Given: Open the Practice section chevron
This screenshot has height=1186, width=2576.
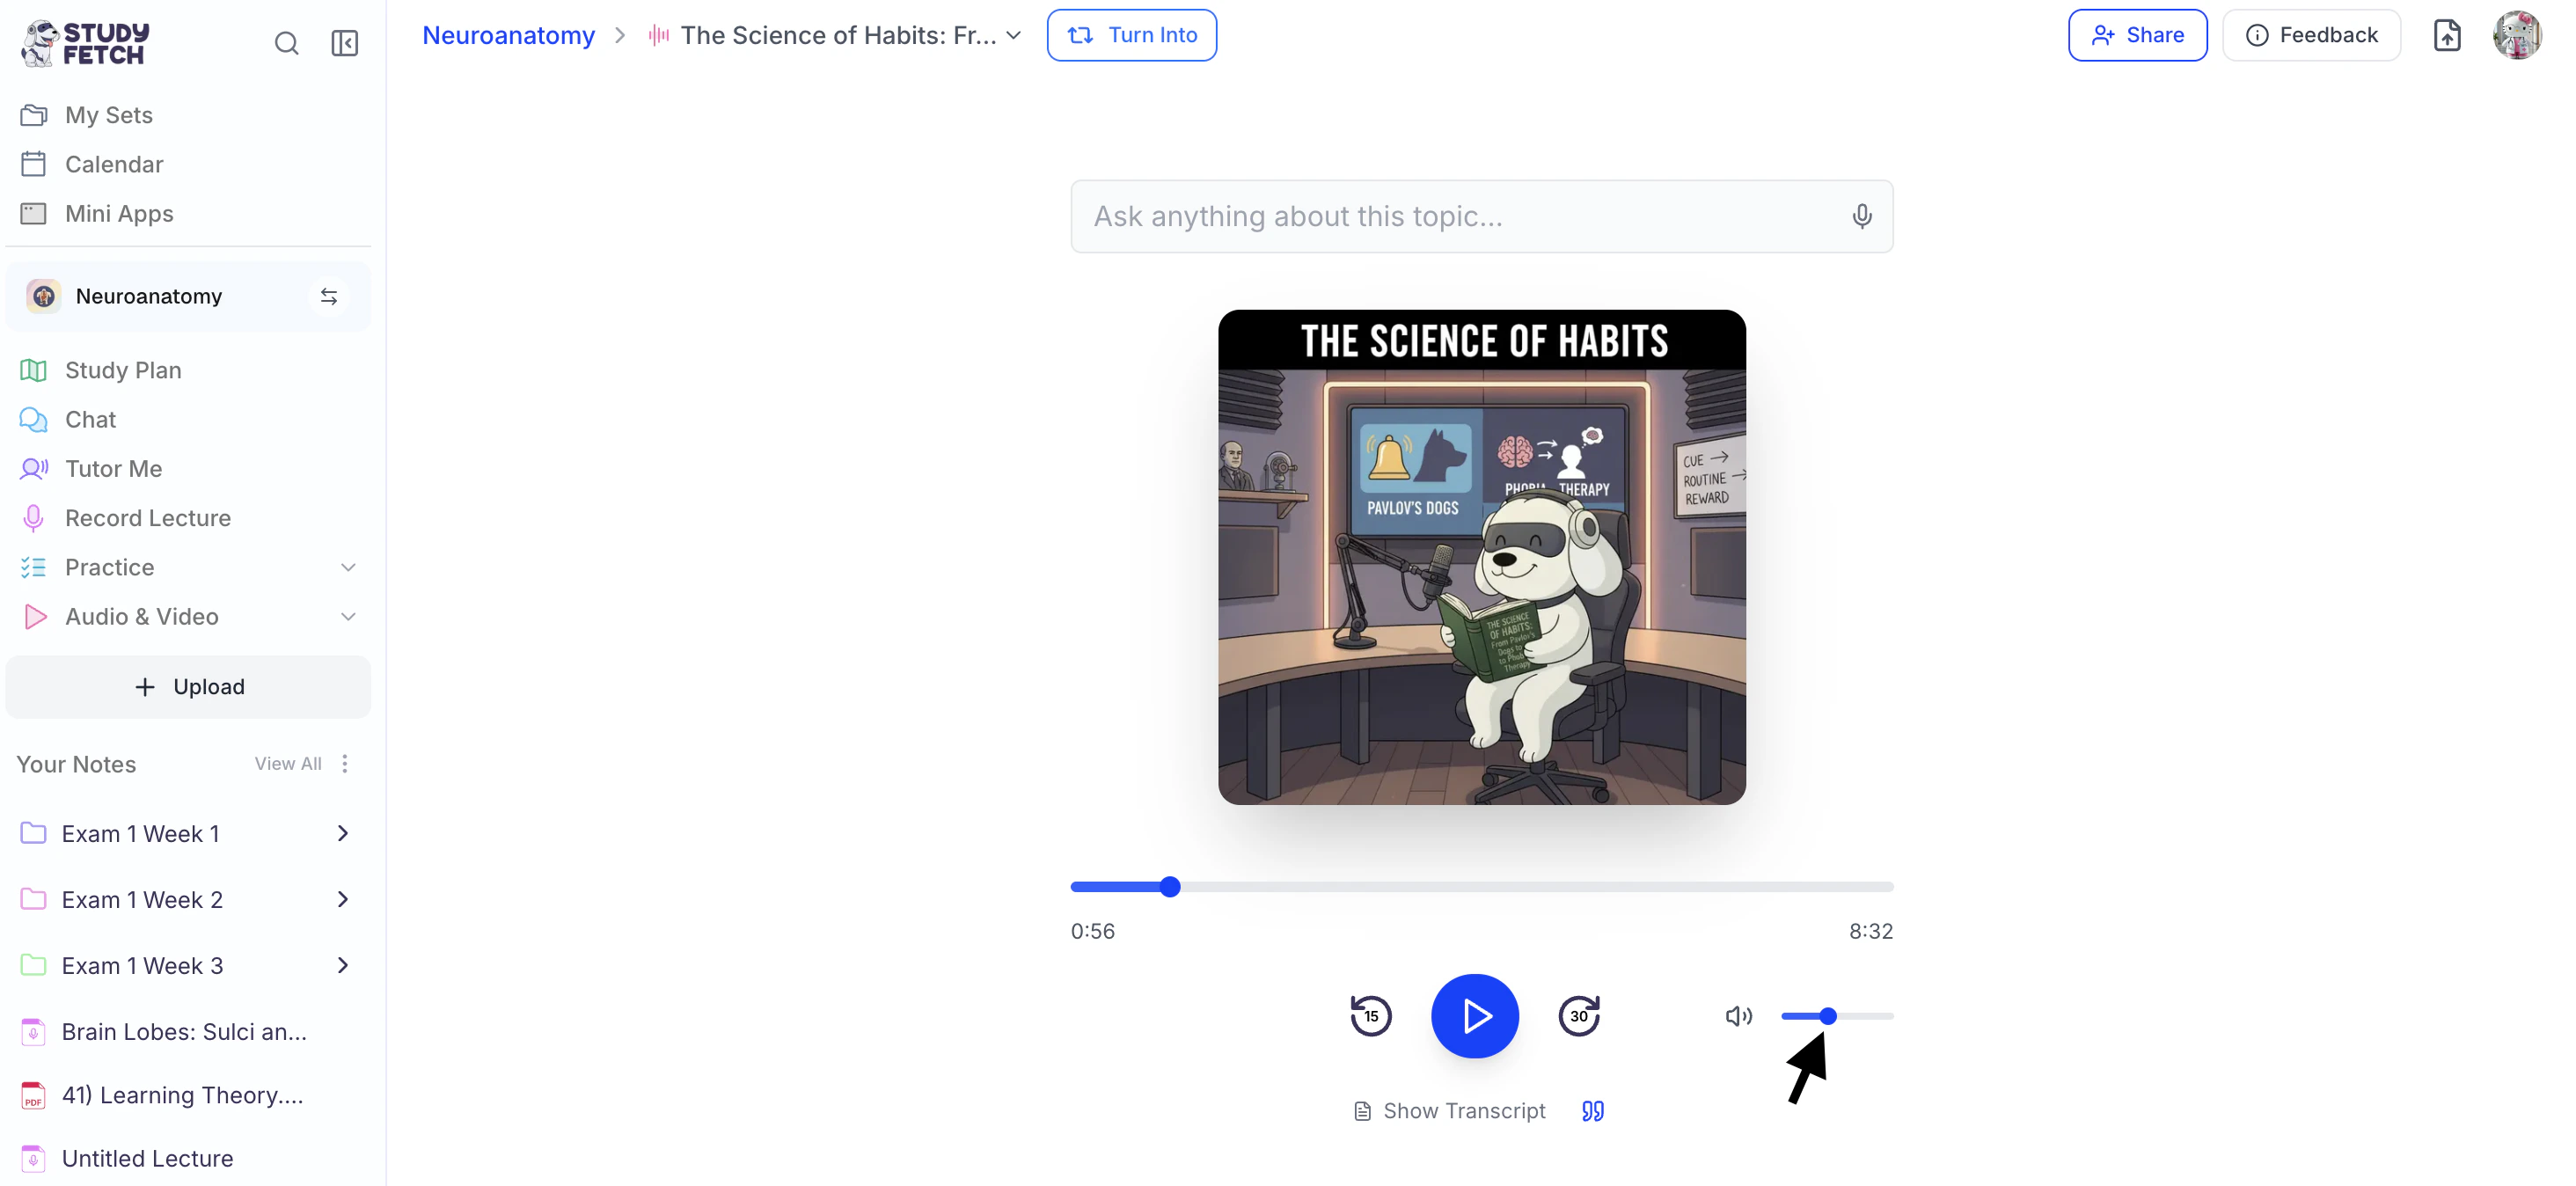Looking at the screenshot, I should (x=348, y=567).
